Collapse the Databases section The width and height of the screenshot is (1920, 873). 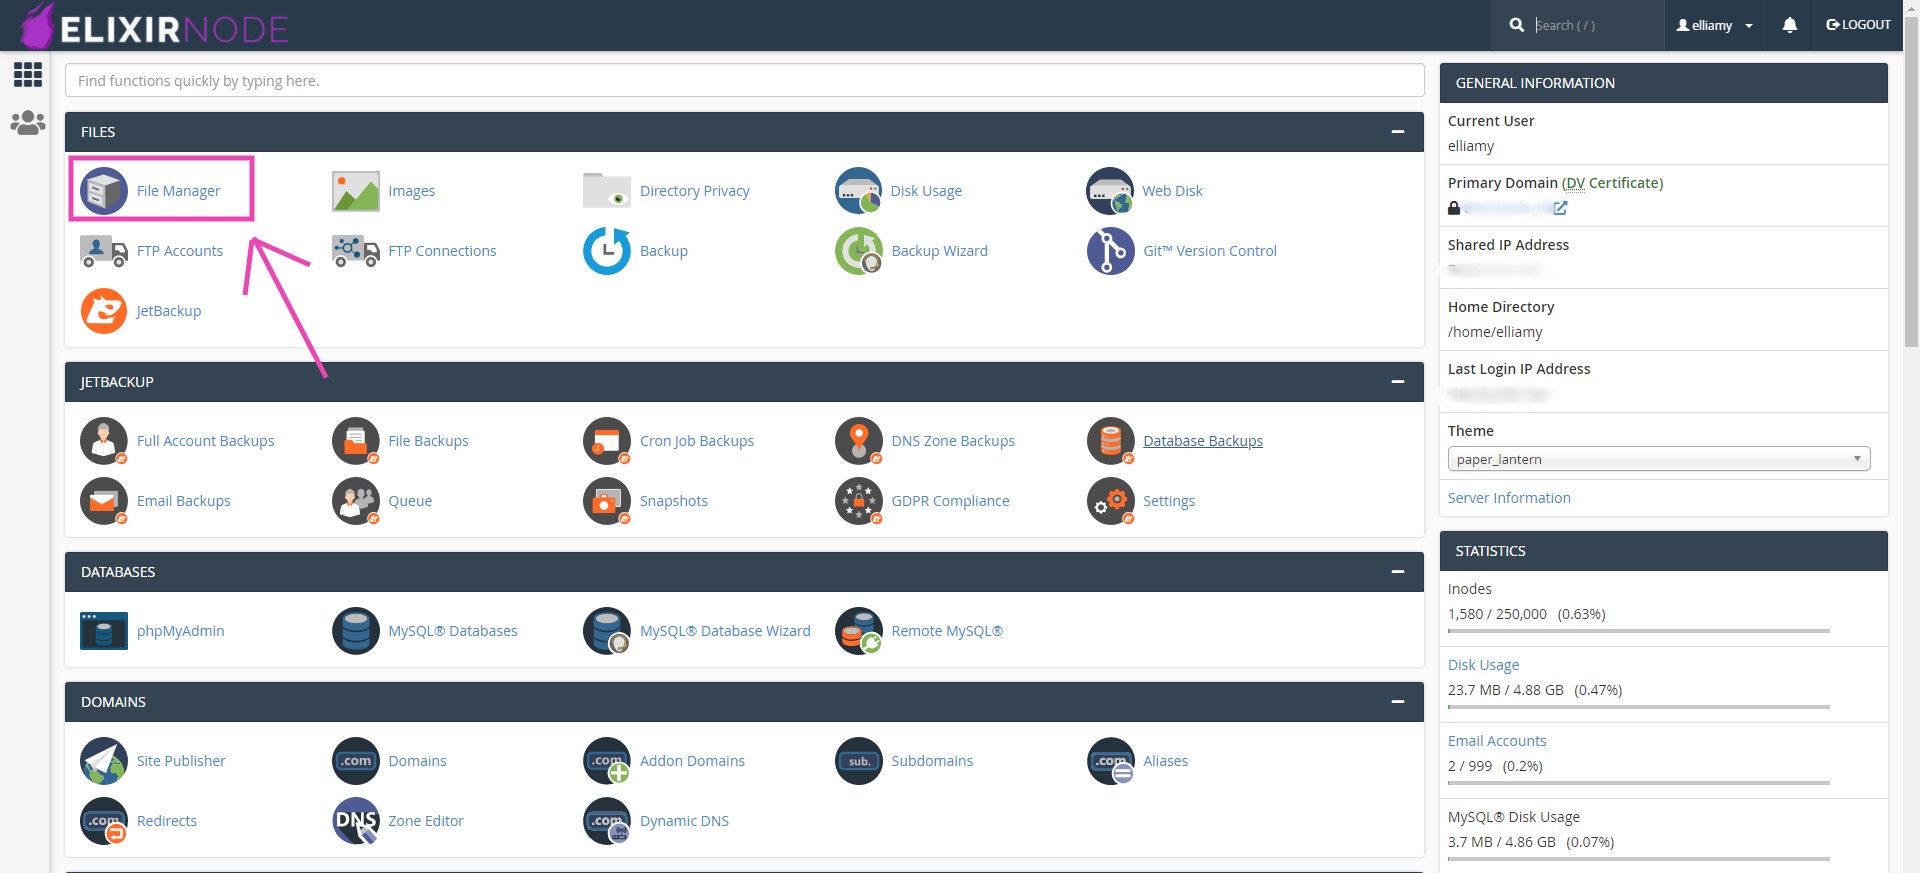tap(1398, 572)
